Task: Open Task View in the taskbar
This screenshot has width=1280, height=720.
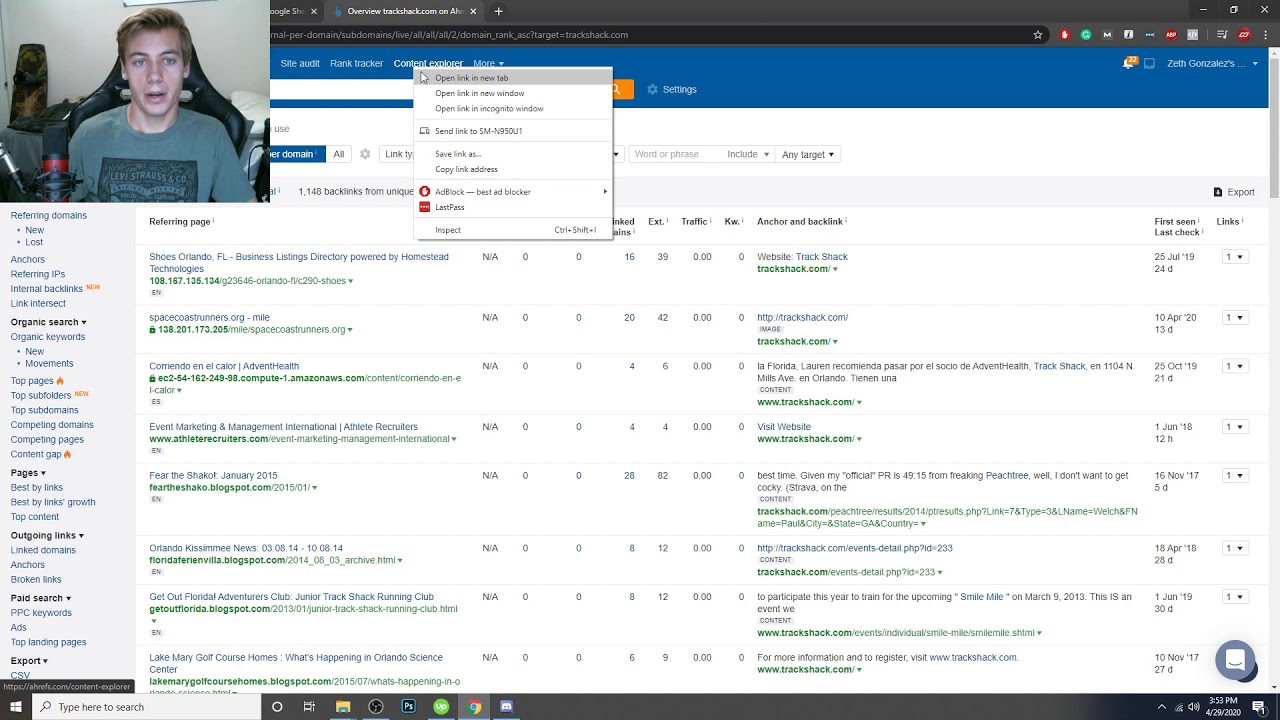Action: tap(309, 707)
